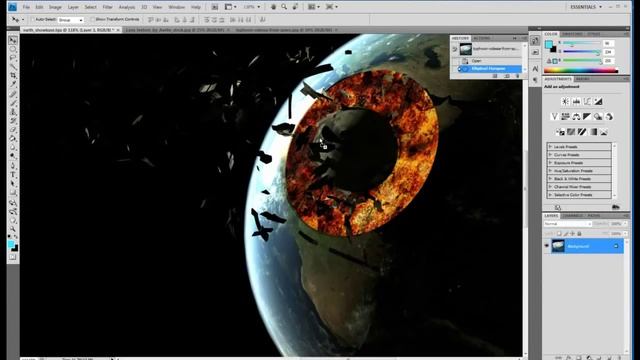Switch to the Masks tab
This screenshot has height=360, width=640.
[582, 79]
